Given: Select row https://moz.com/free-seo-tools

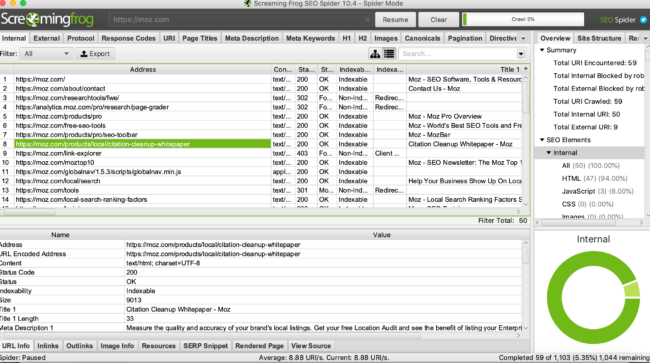Looking at the screenshot, I should tap(261, 126).
